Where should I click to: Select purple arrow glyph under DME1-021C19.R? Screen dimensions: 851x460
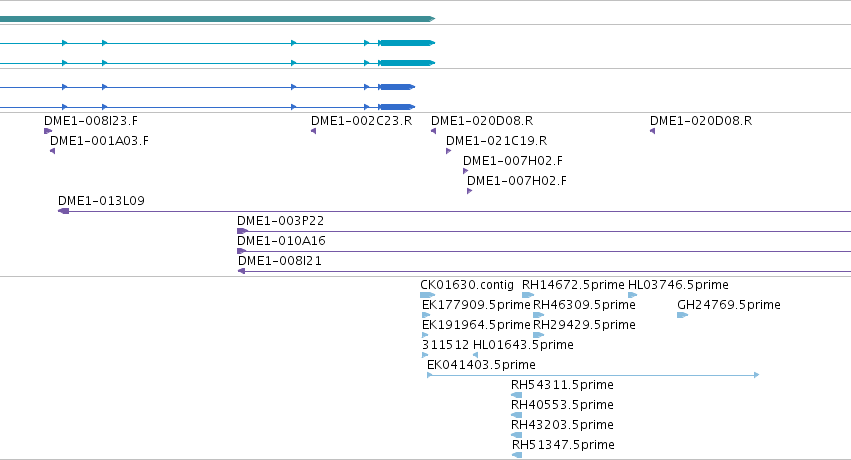[448, 151]
